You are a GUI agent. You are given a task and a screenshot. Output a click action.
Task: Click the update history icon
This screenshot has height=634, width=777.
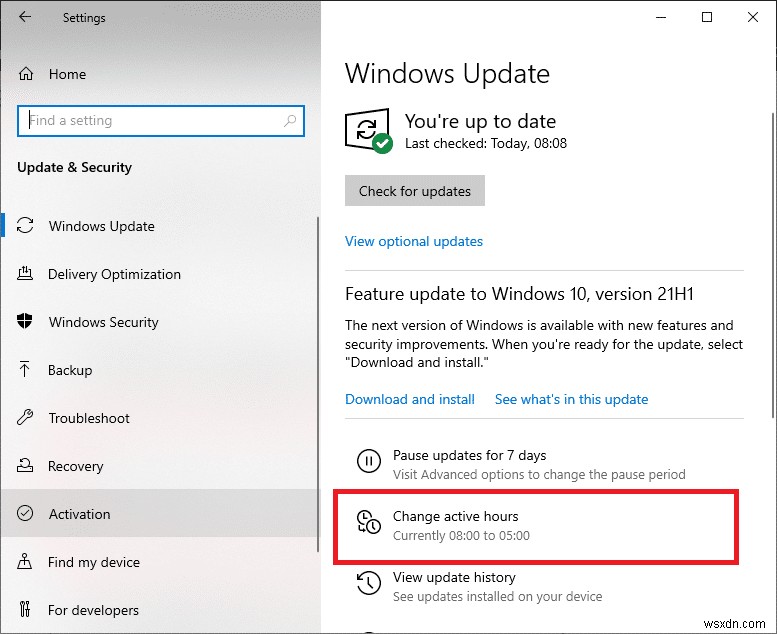[368, 585]
